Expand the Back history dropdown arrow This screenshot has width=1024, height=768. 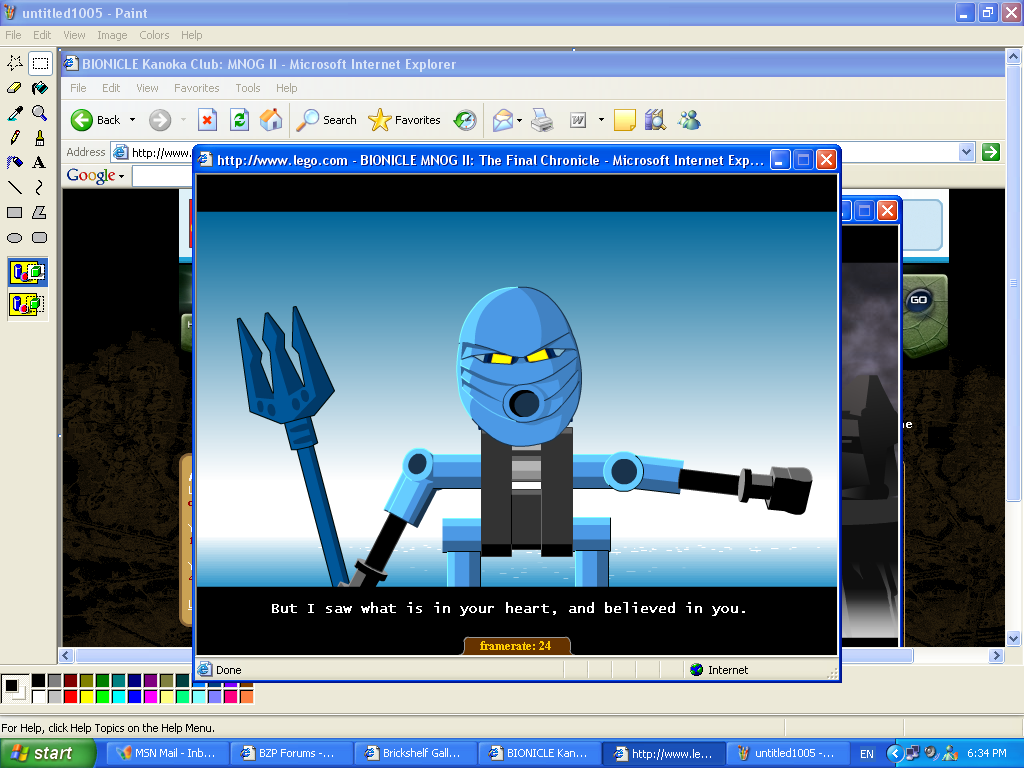[x=133, y=120]
